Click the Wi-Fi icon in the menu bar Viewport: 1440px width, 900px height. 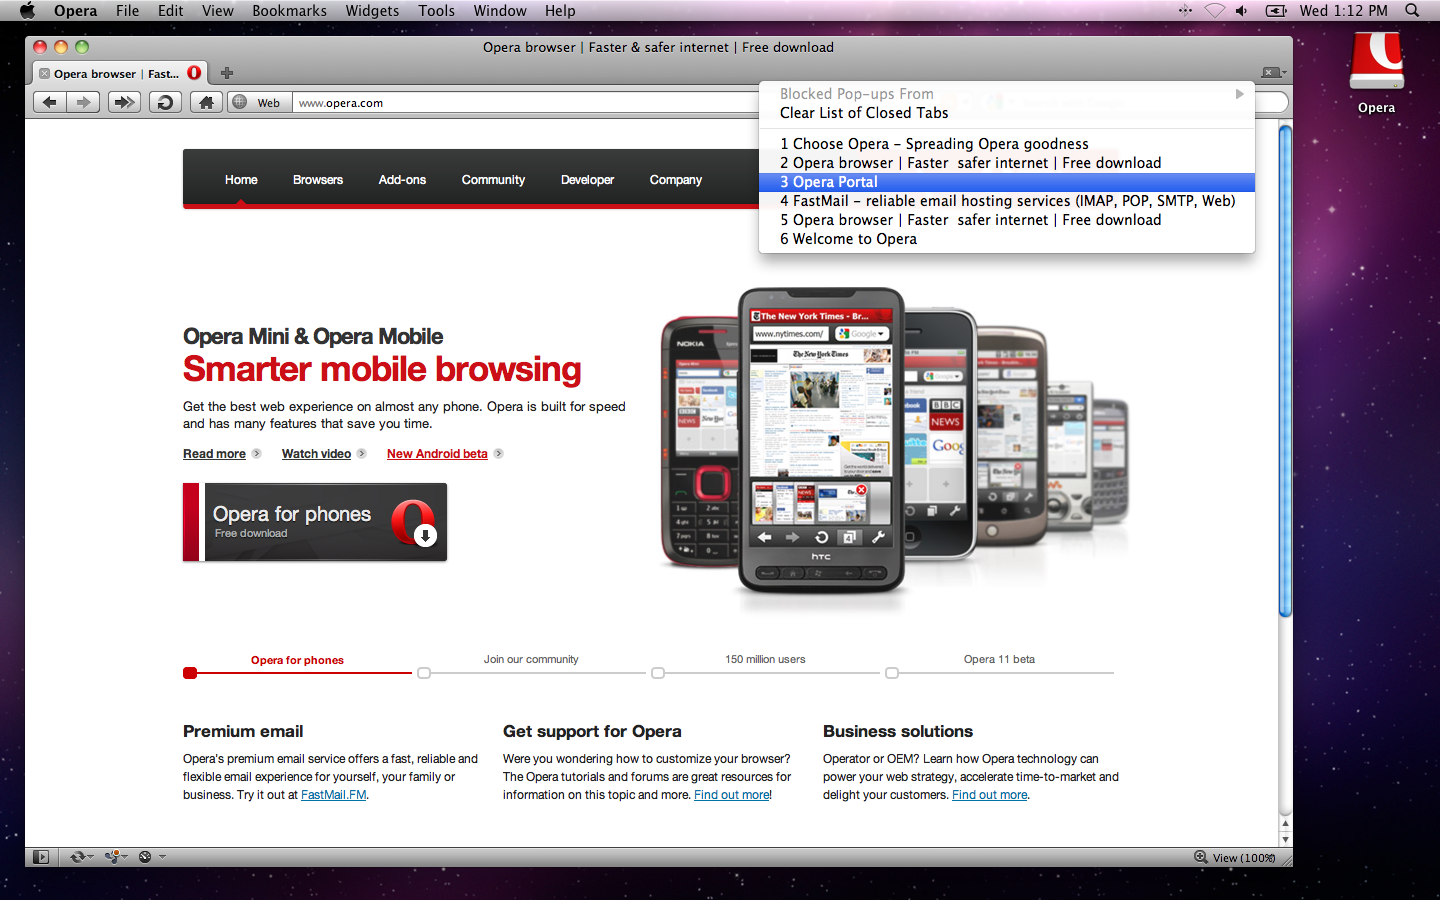1214,10
